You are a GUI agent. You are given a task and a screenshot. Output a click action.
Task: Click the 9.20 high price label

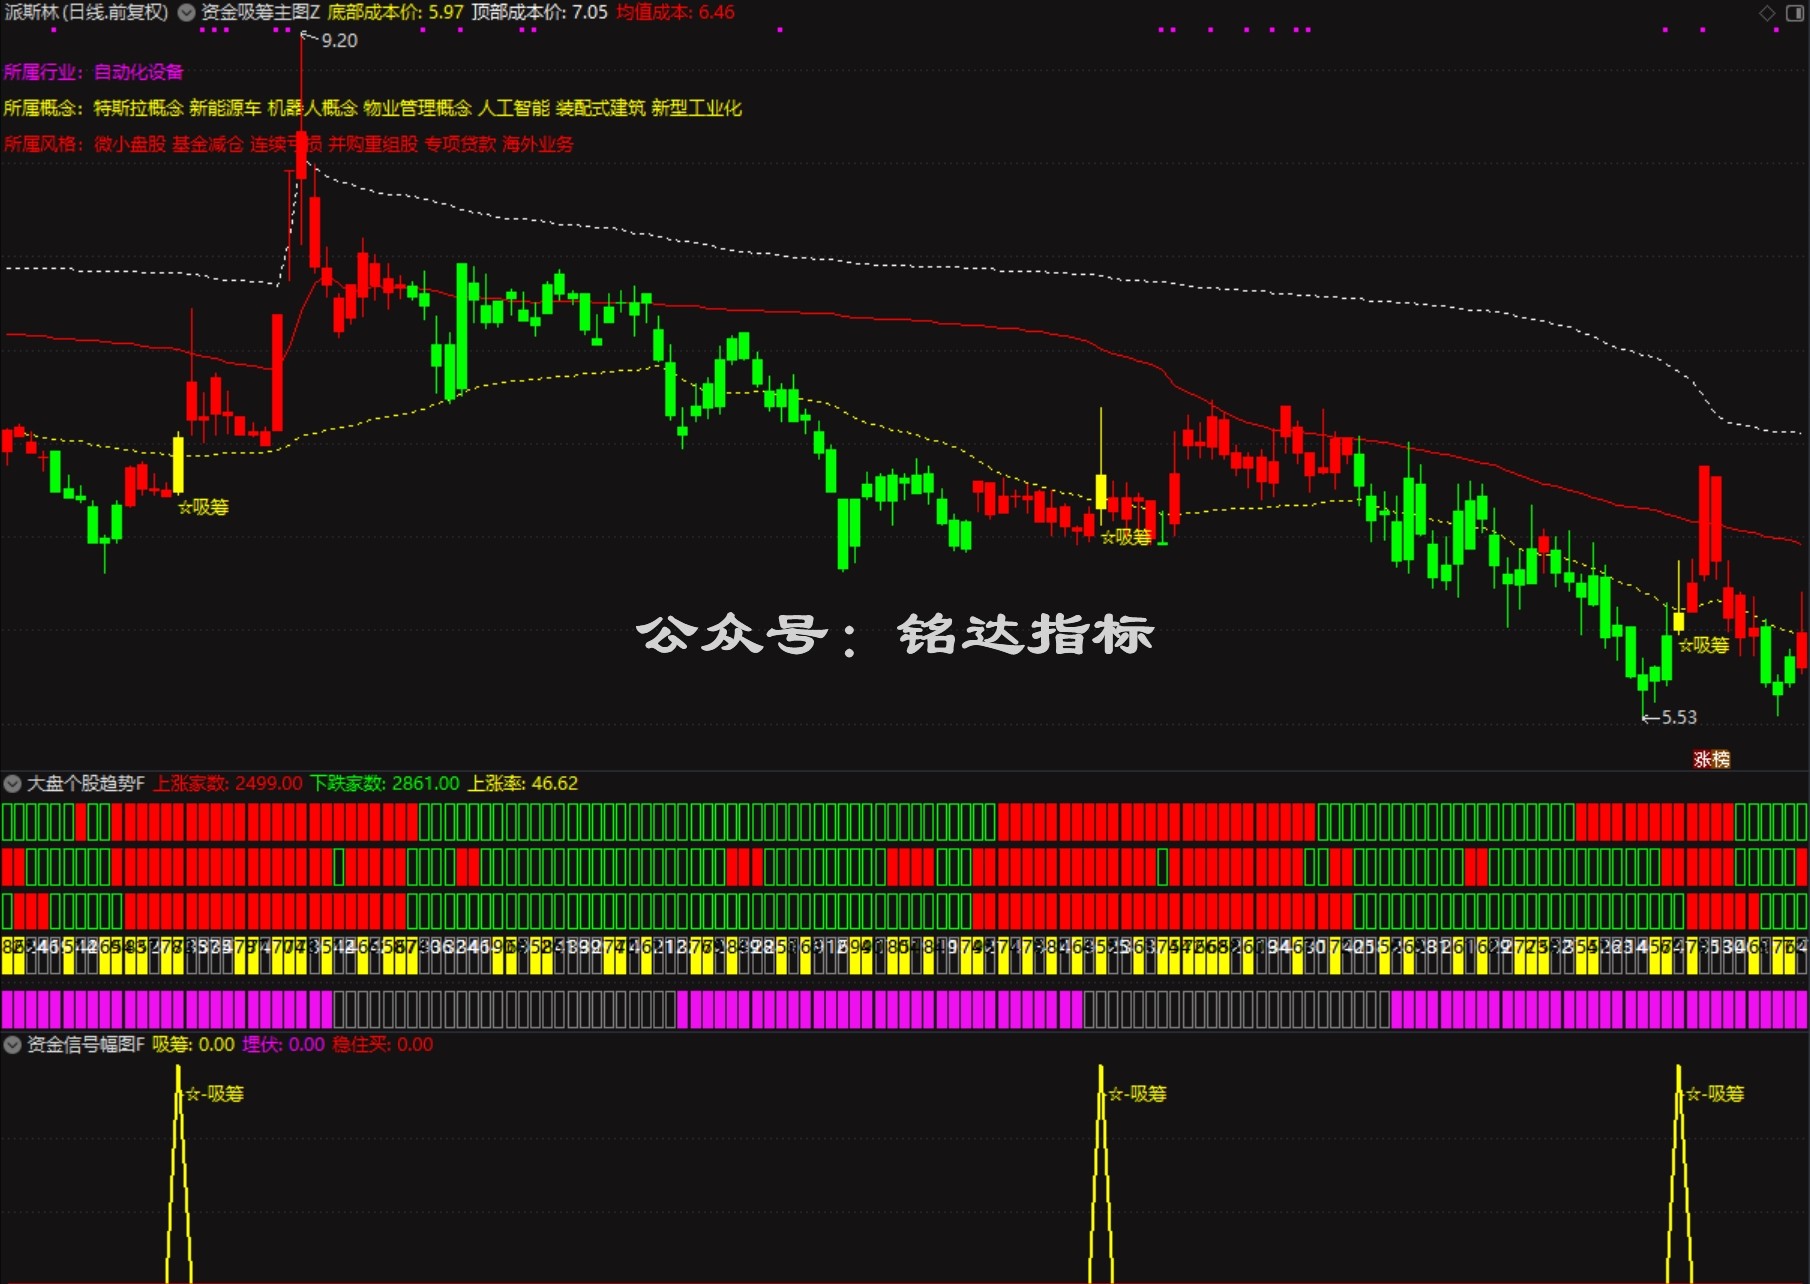(339, 41)
